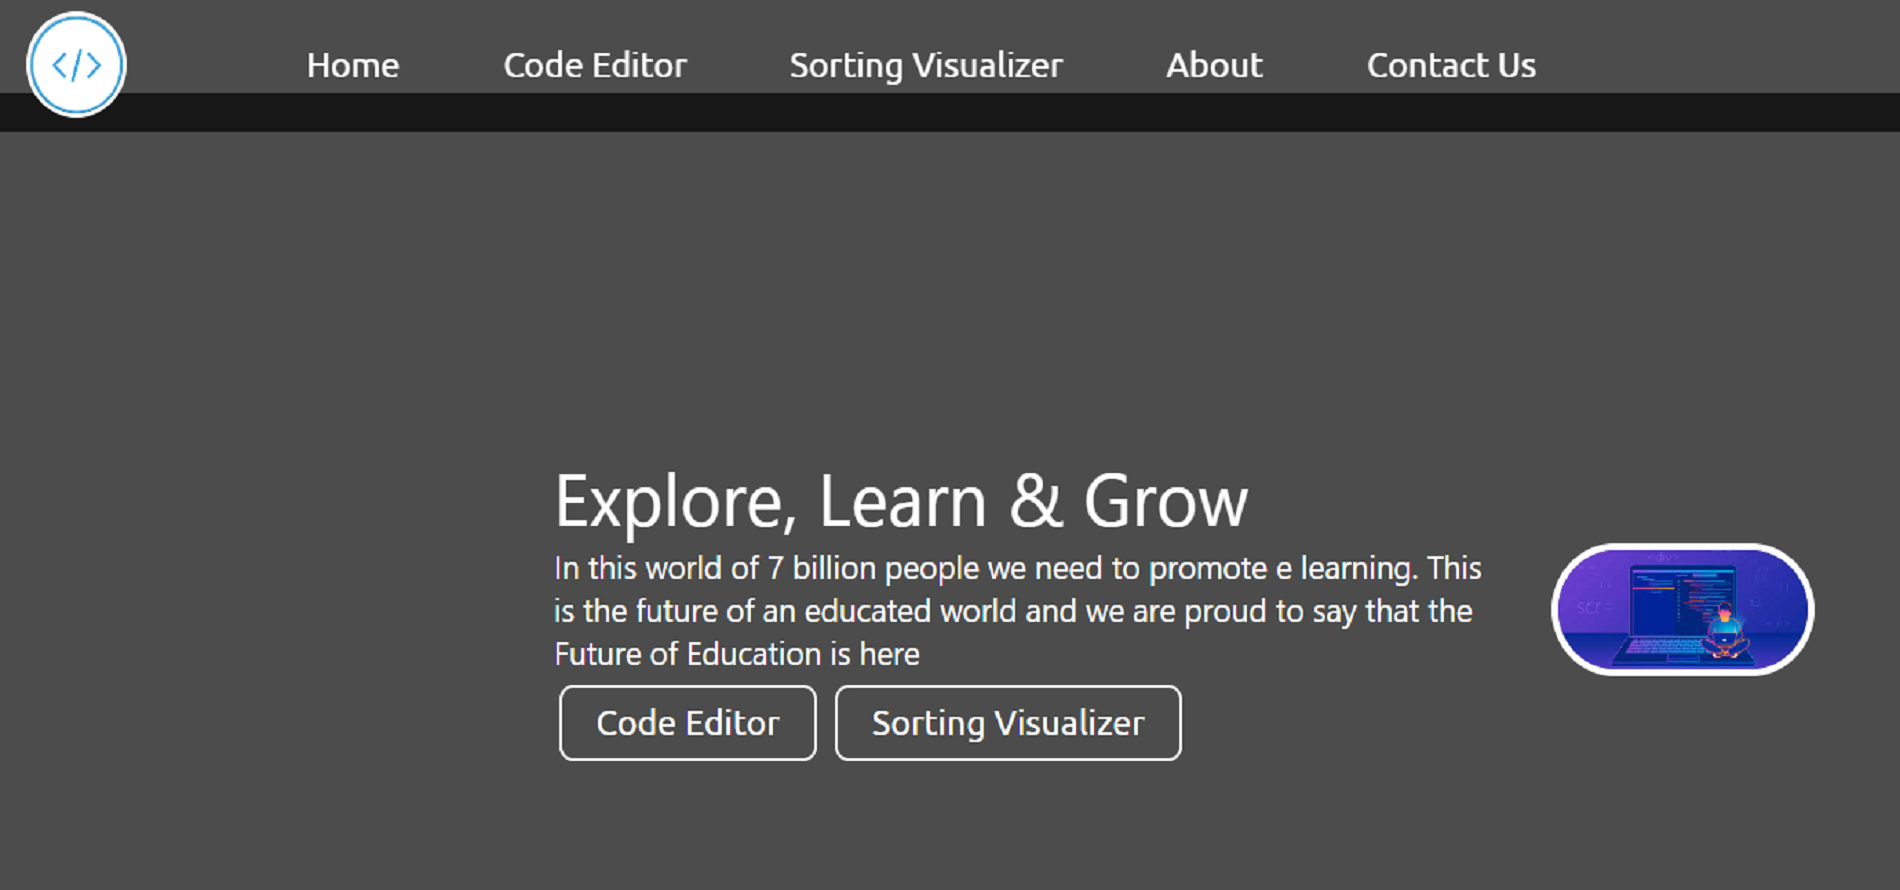Open the About nav link
The image size is (1900, 890).
1214,65
